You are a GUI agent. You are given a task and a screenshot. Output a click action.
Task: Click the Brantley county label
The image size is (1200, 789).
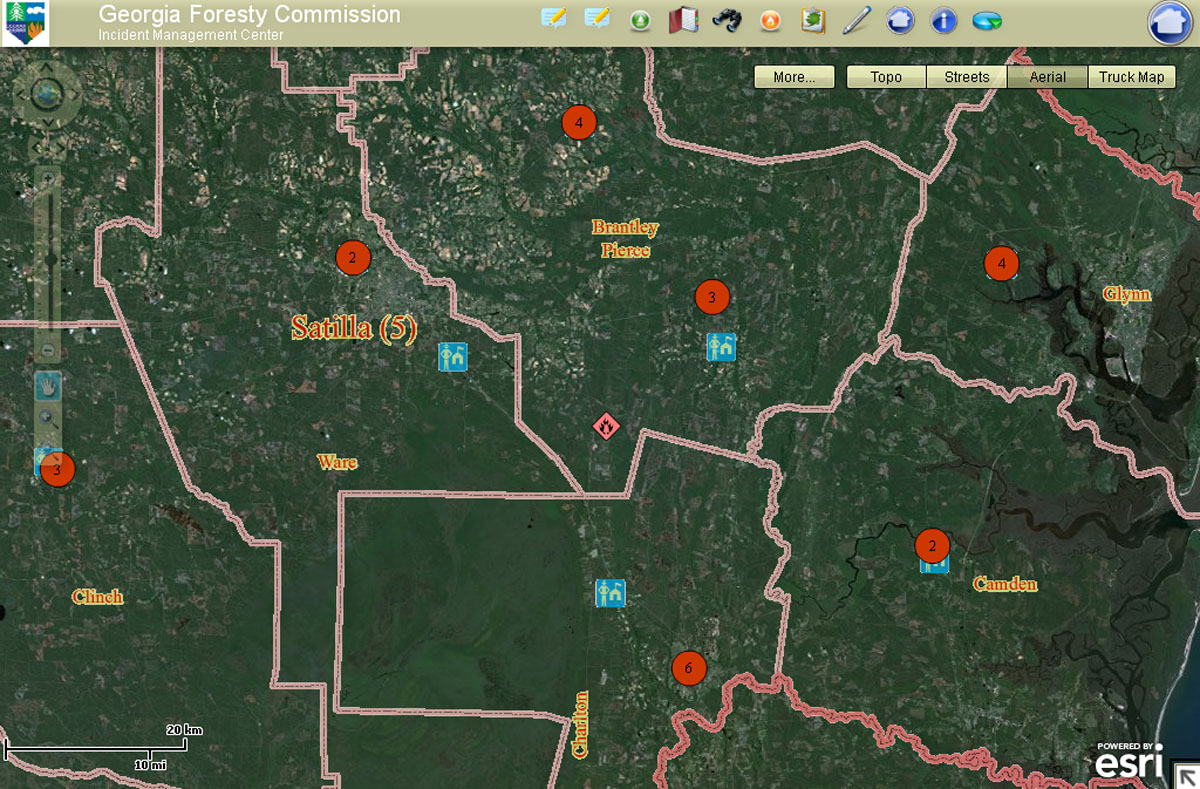[625, 228]
